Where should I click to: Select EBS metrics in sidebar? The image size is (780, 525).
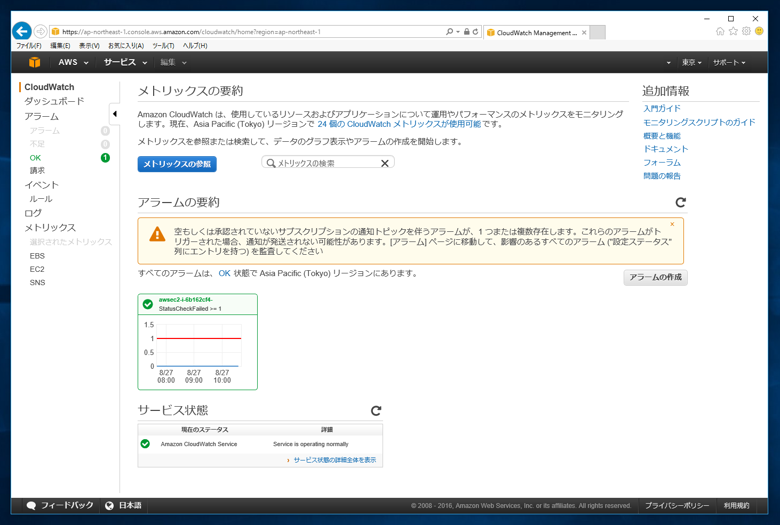coord(37,256)
